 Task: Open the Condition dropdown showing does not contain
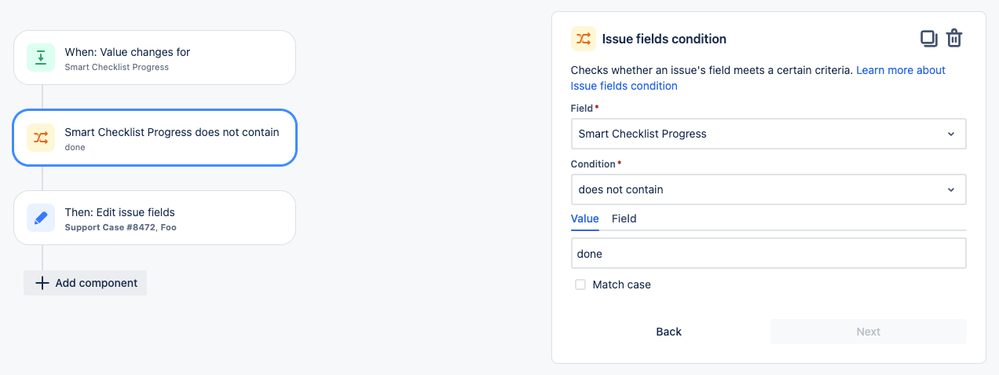coord(768,189)
